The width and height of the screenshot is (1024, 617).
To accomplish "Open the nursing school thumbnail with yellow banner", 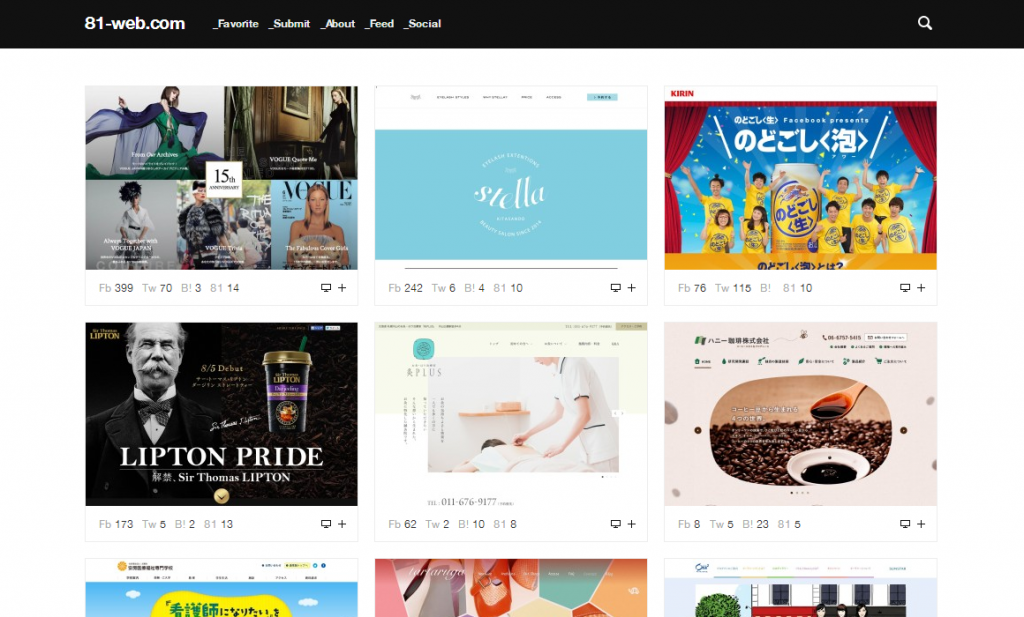I will [221, 588].
